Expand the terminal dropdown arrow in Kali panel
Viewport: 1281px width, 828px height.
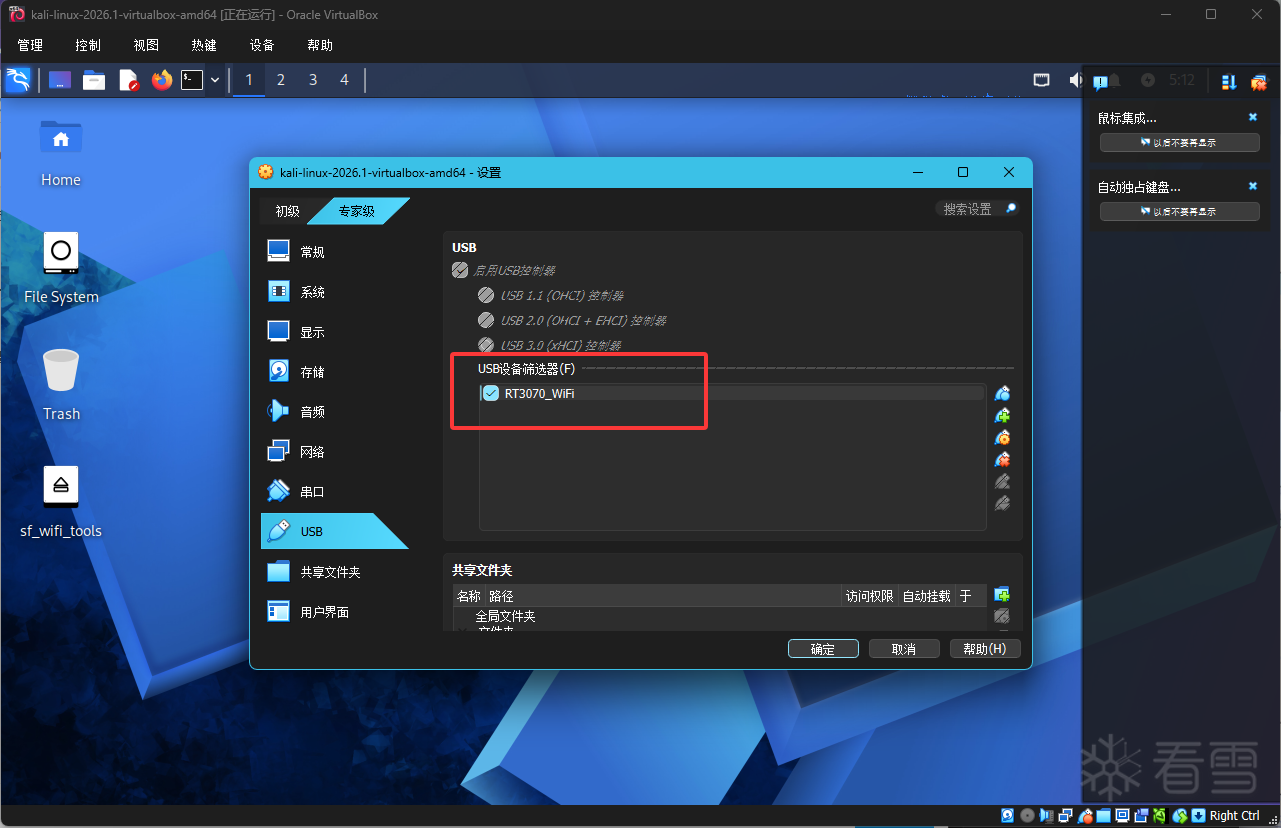pyautogui.click(x=214, y=80)
